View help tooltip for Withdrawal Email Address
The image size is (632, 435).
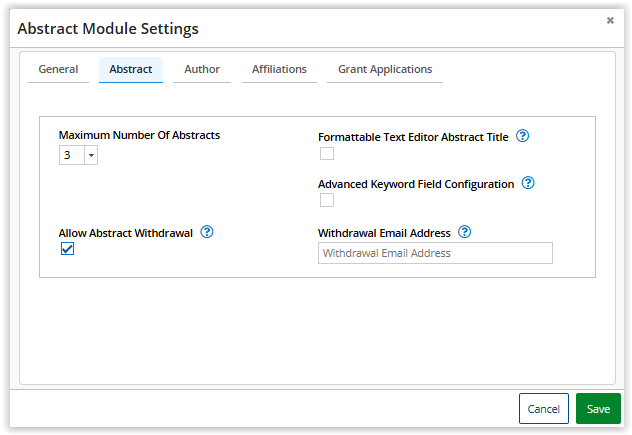464,232
